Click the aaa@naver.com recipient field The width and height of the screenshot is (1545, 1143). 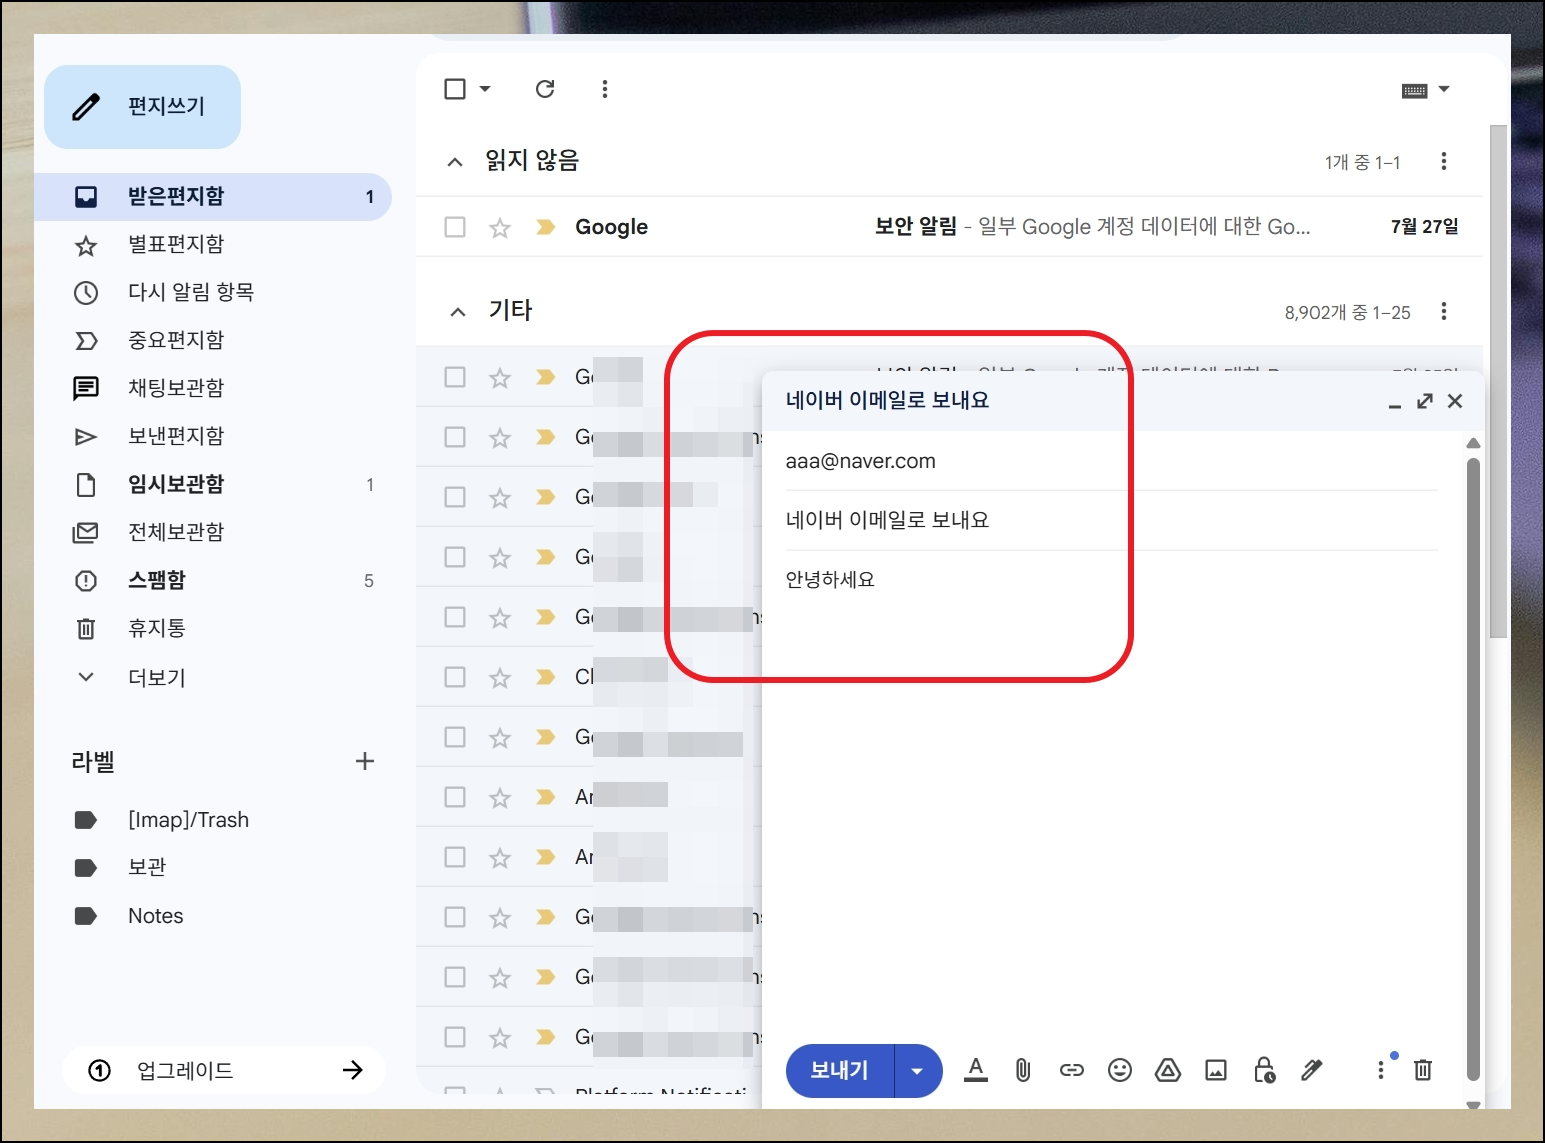click(1111, 461)
